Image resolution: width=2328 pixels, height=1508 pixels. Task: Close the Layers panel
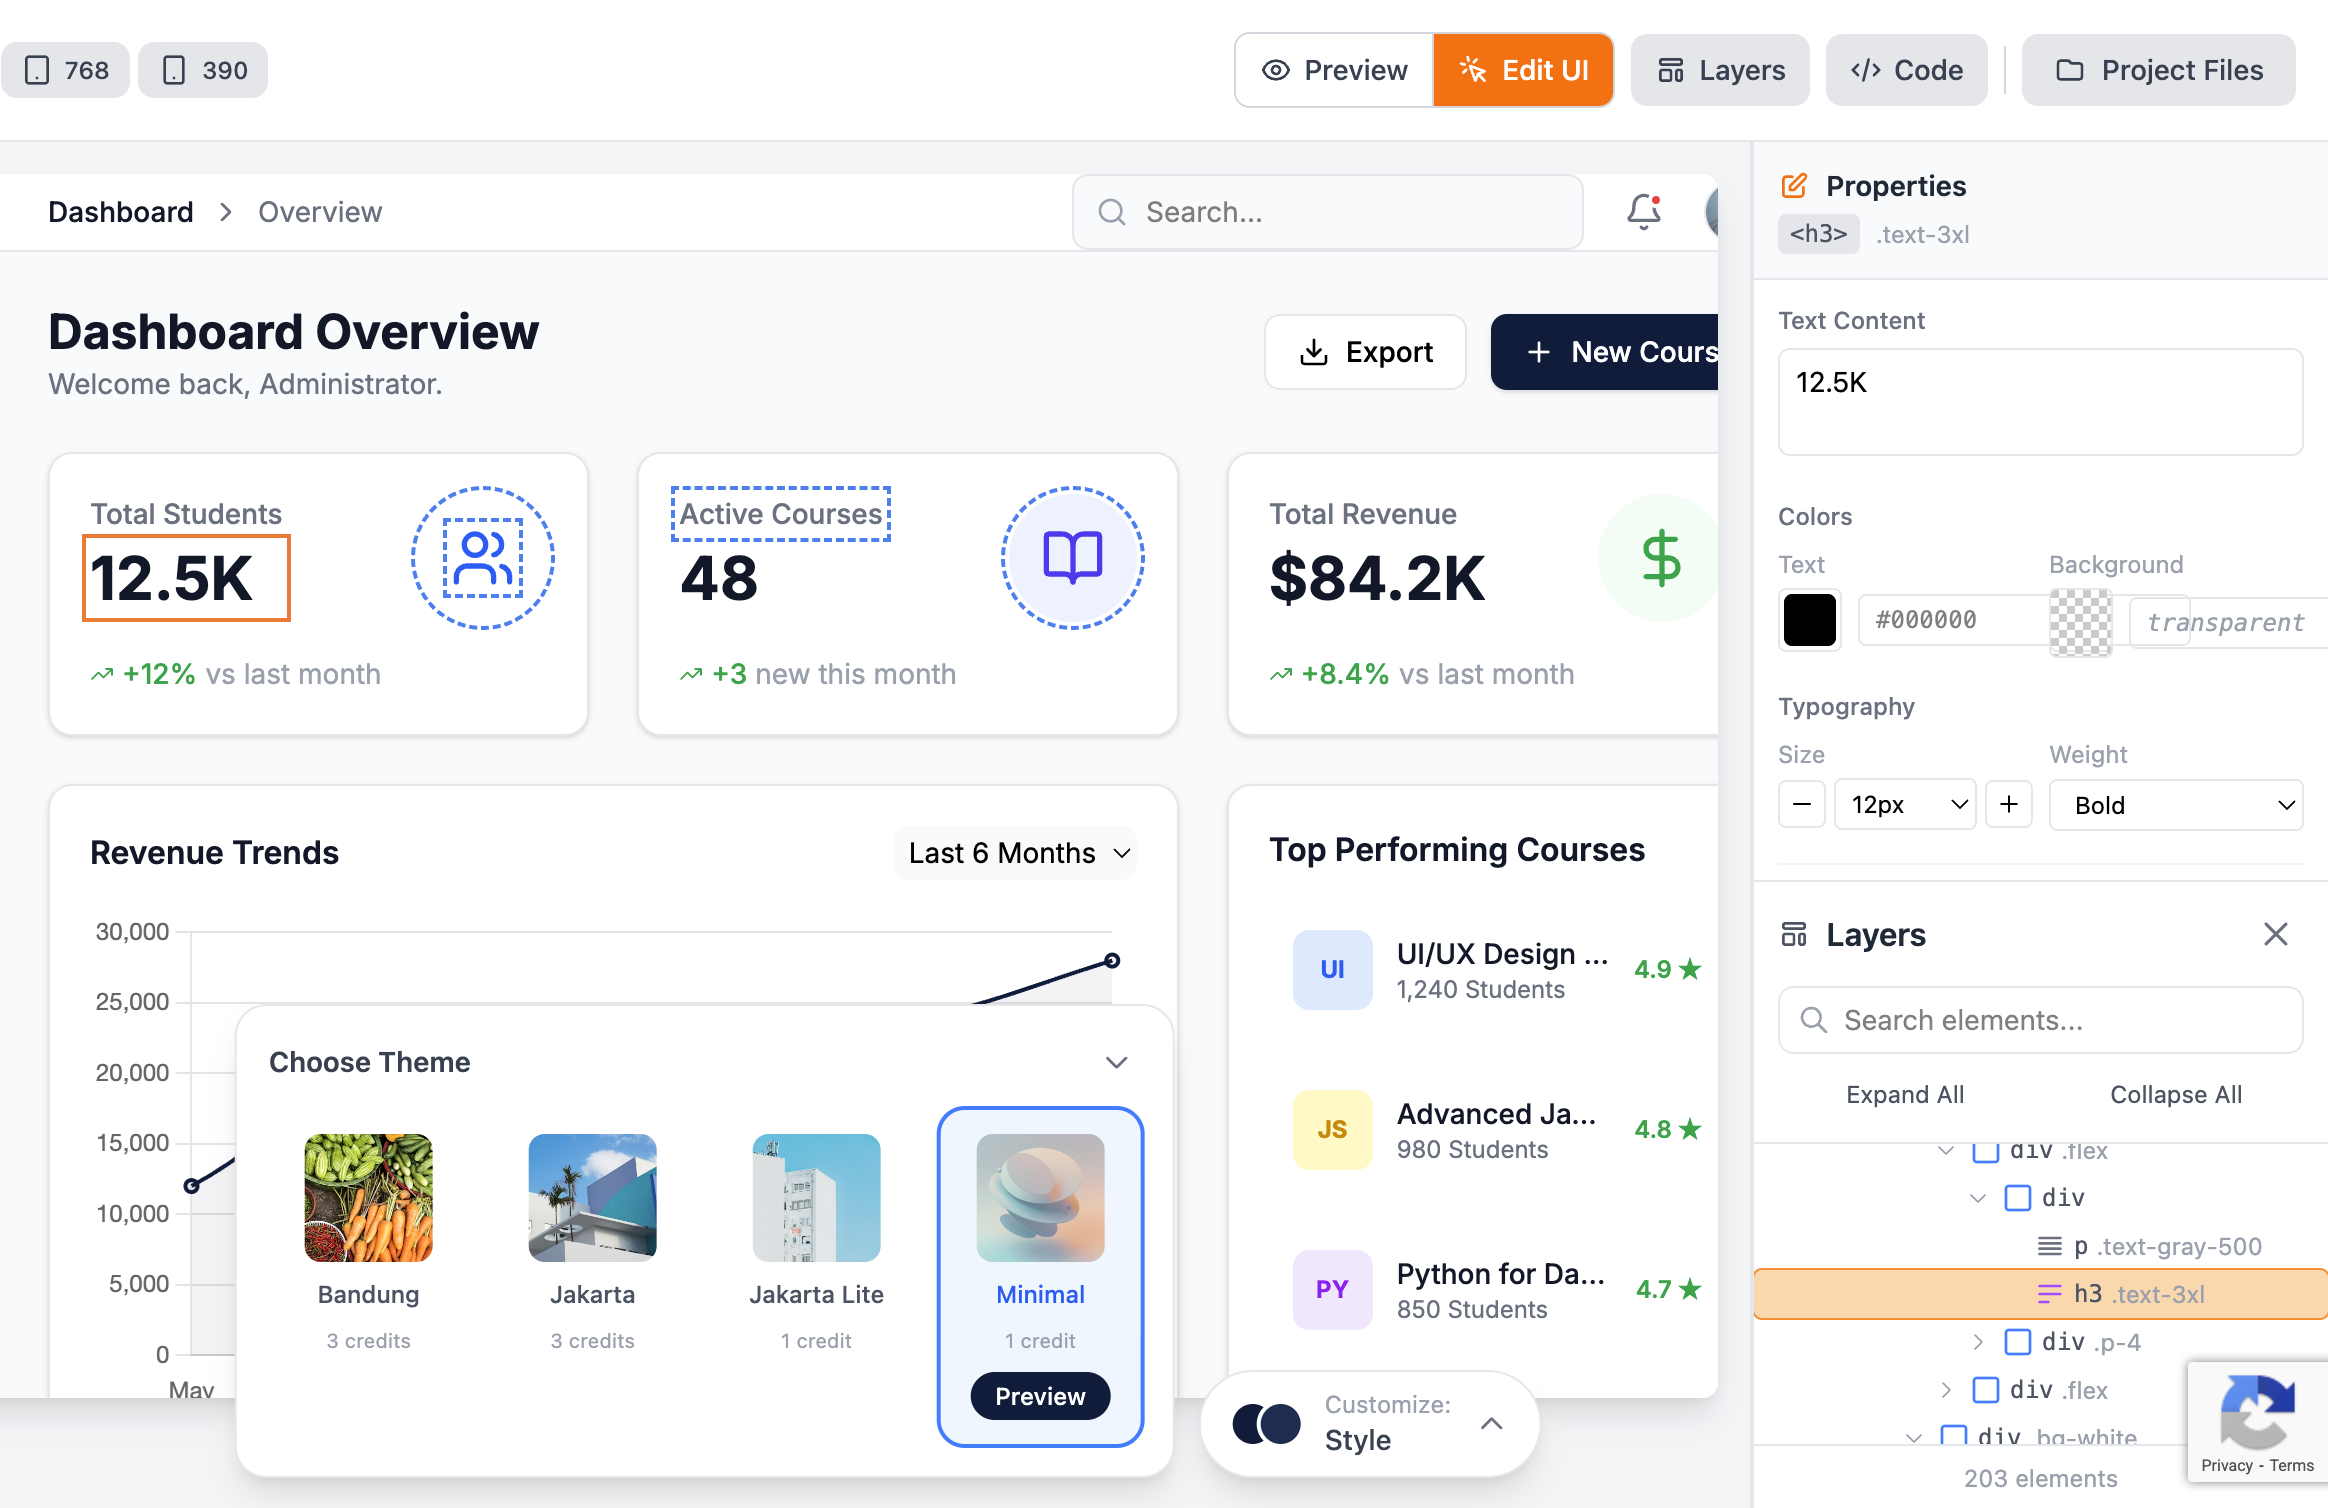[2275, 934]
